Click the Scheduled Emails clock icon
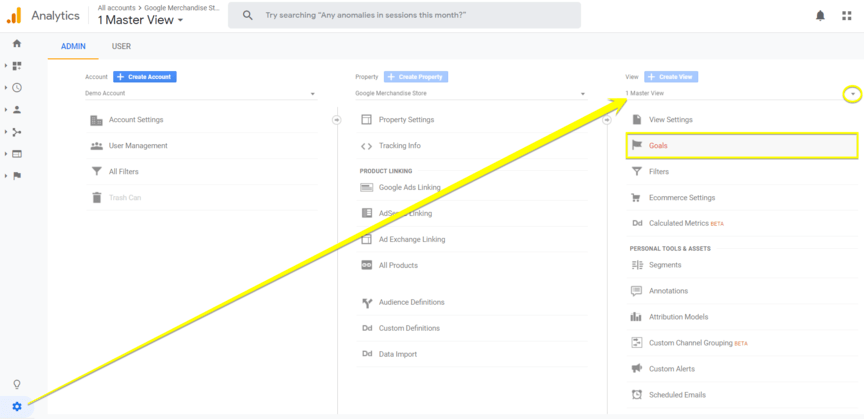The width and height of the screenshot is (864, 419). [636, 395]
